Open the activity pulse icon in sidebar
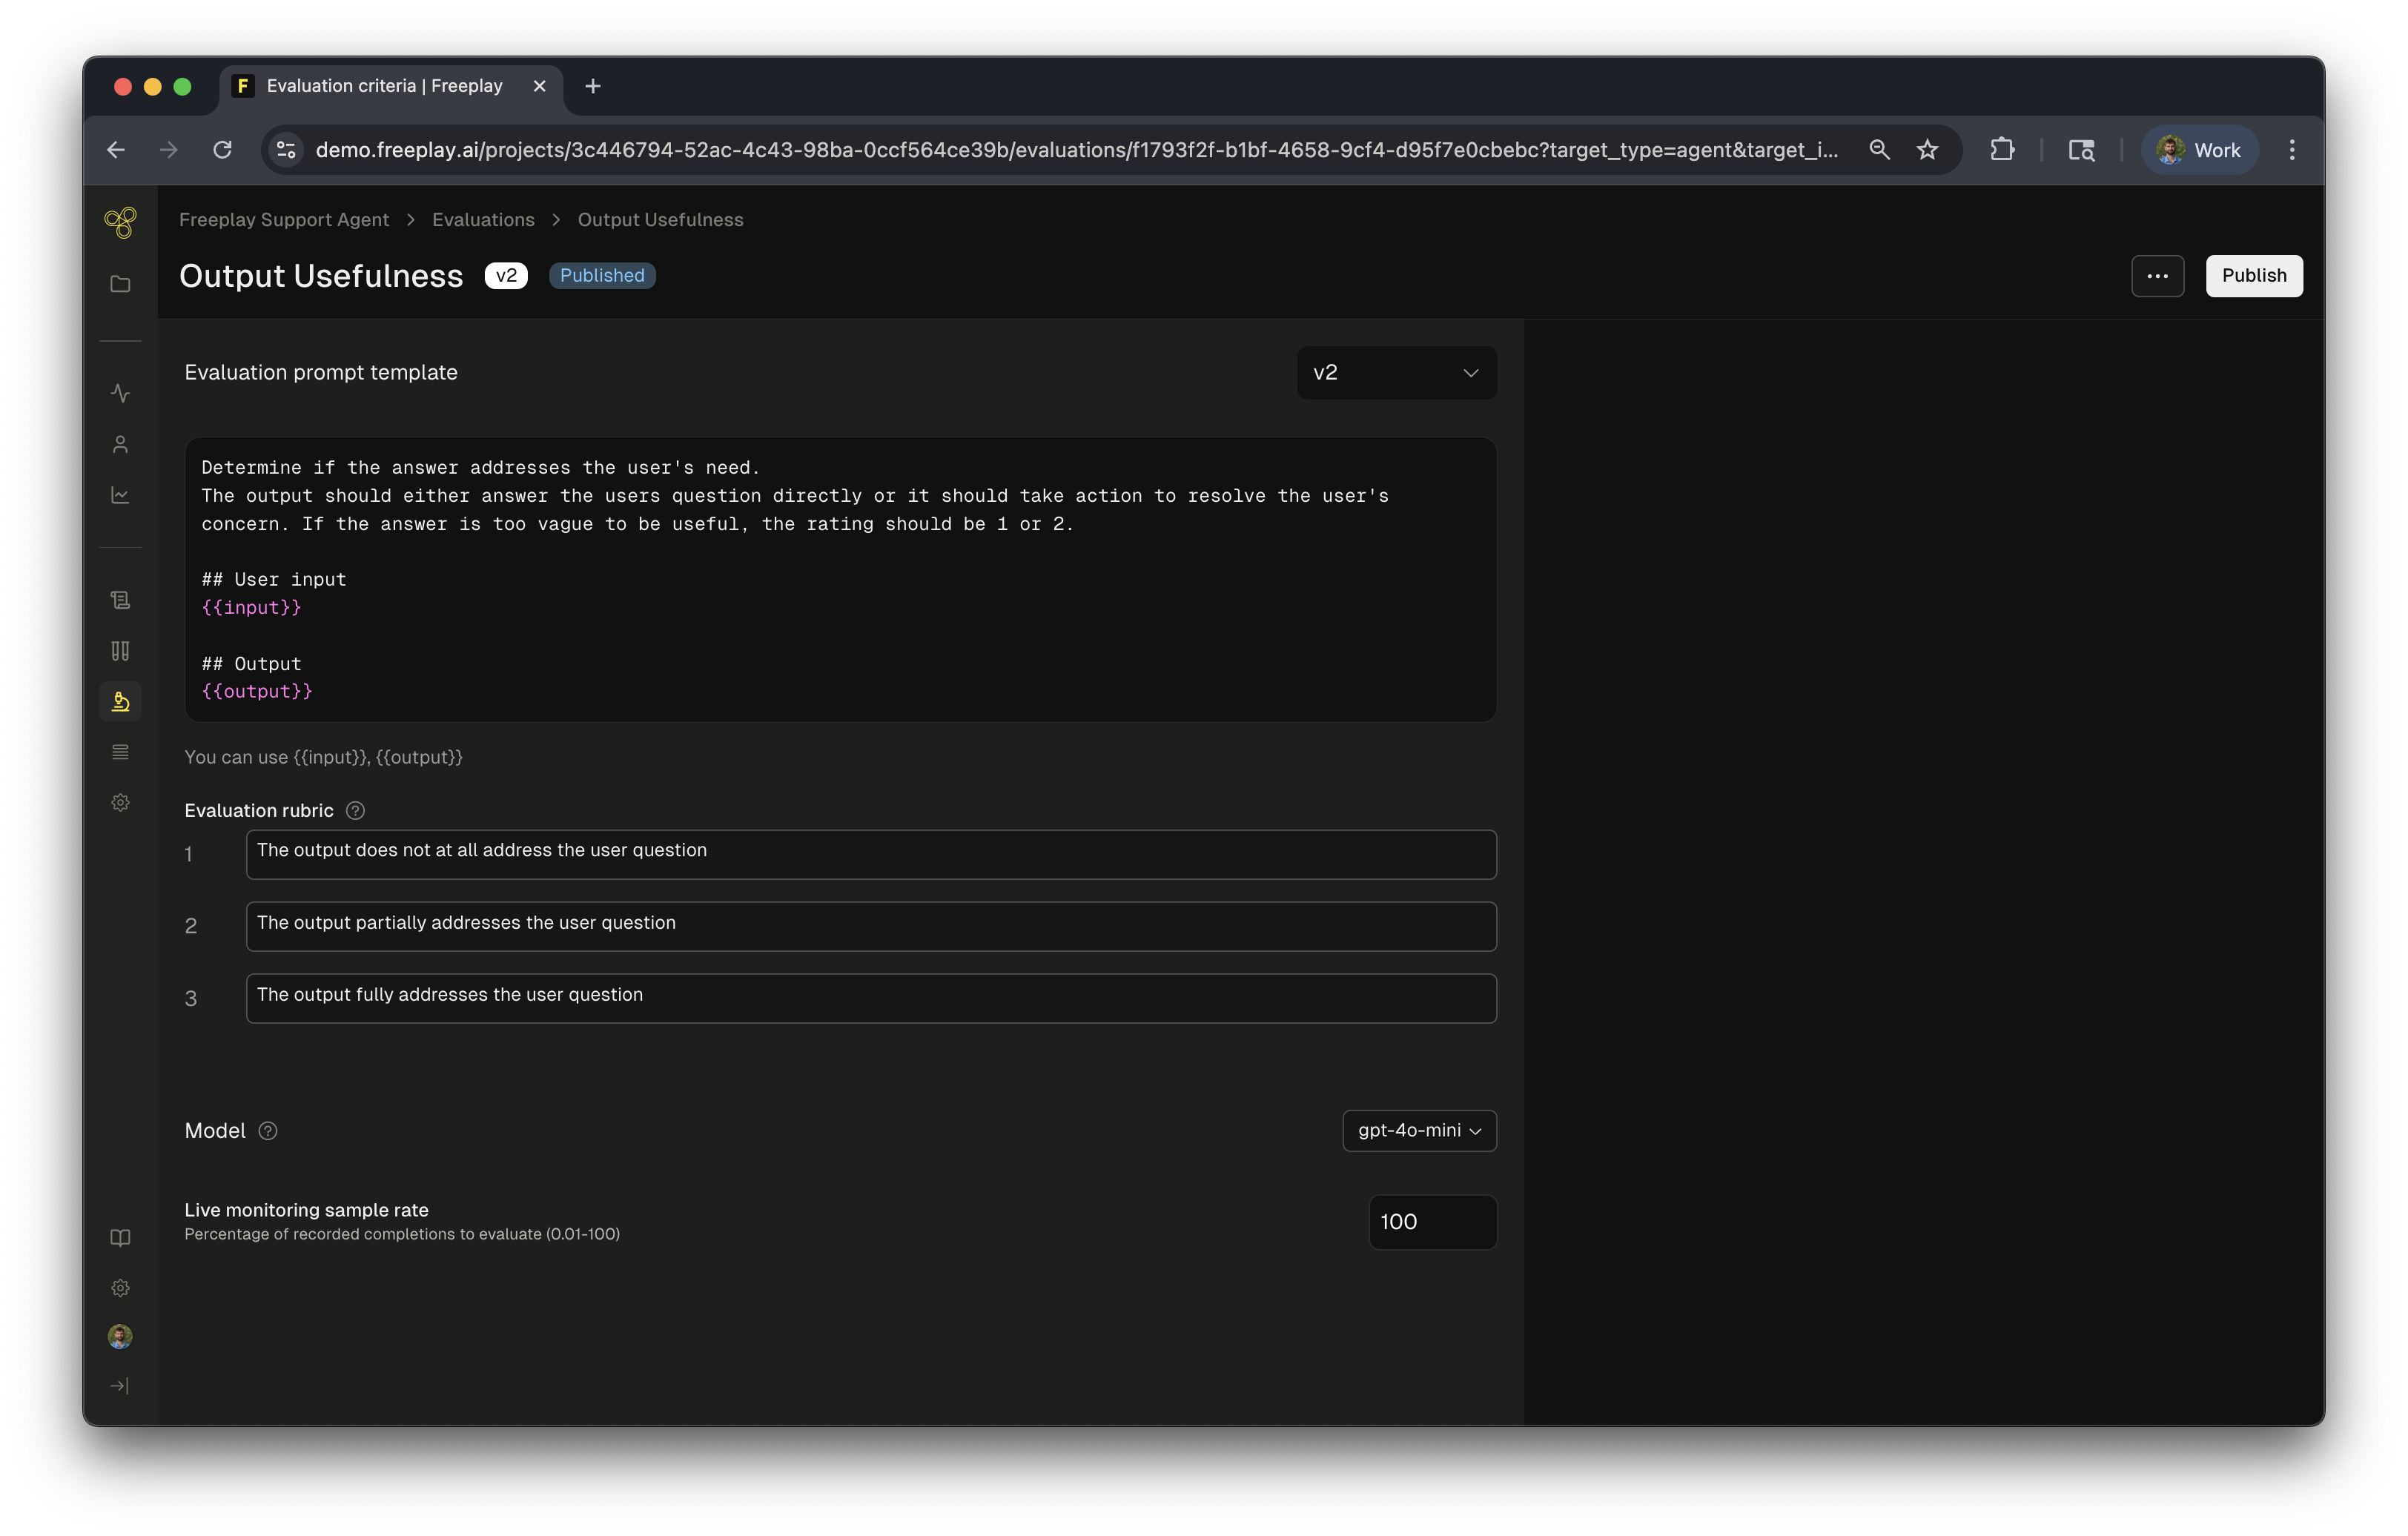Screen dimensions: 2408x1536 (x=120, y=393)
